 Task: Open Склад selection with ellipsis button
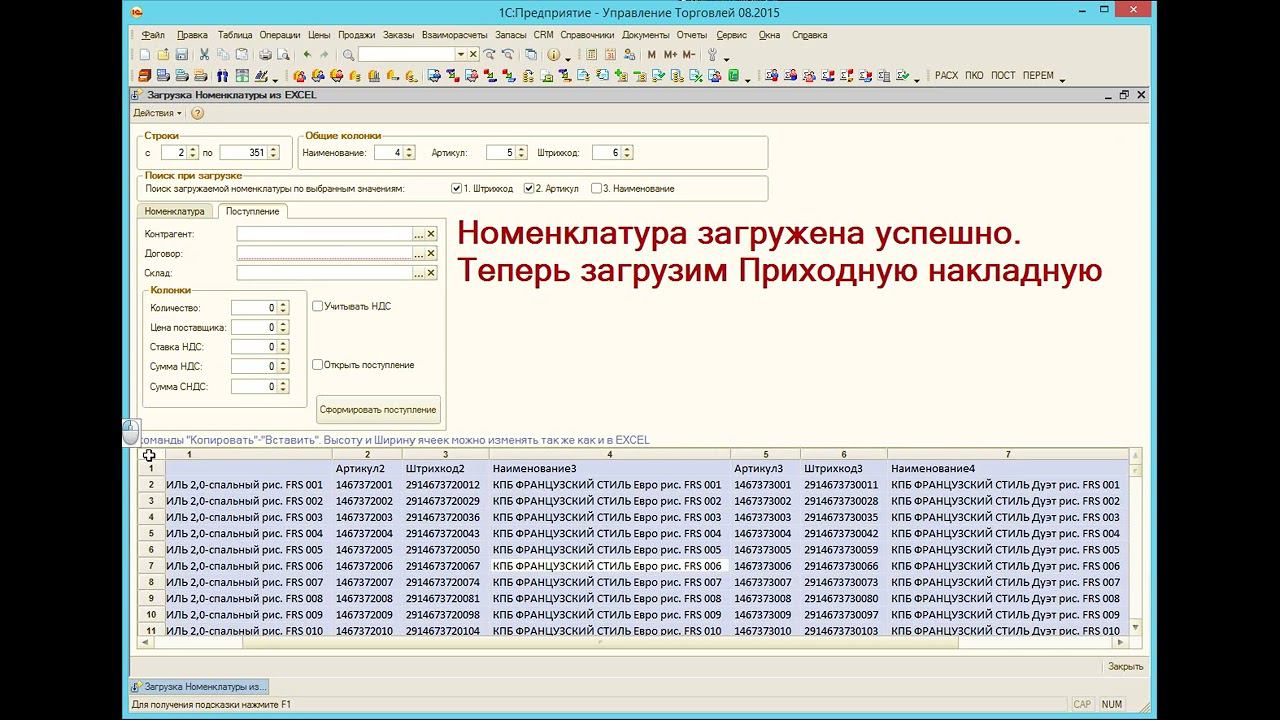click(418, 273)
